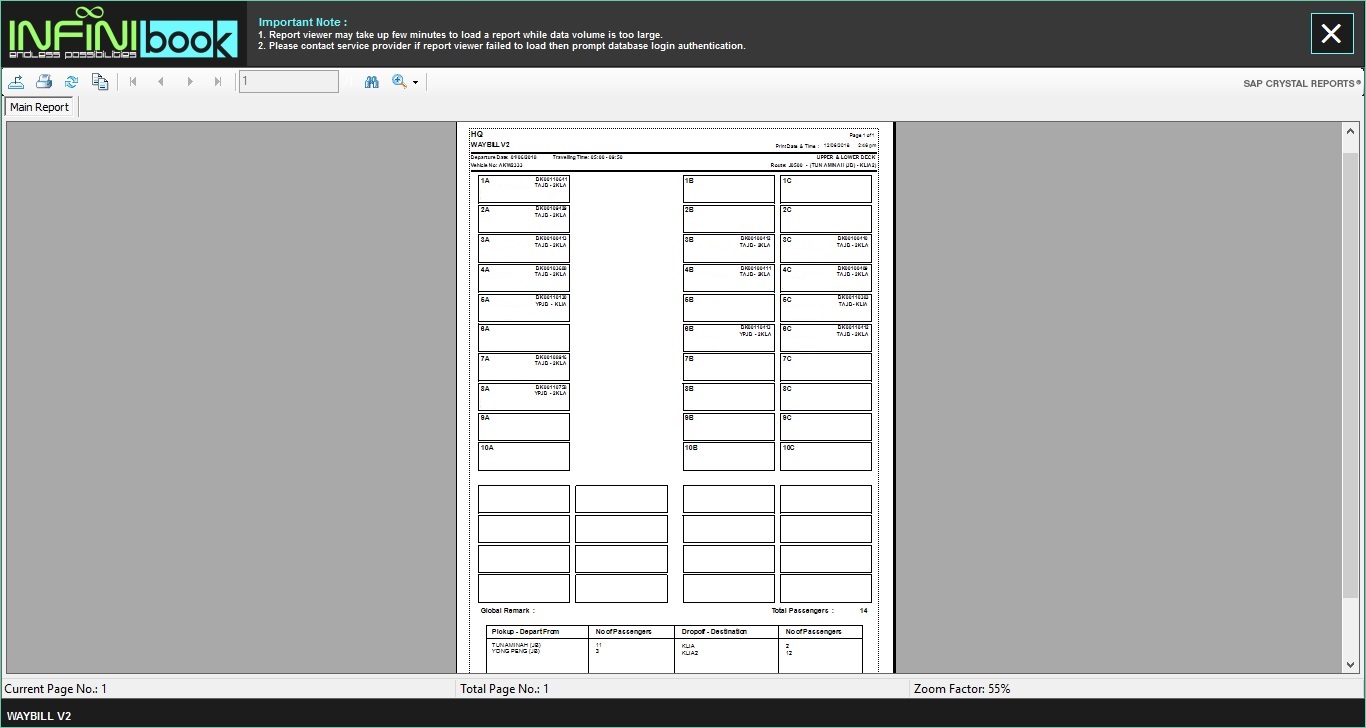
Task: Click seat box 6A in the report
Action: (x=524, y=337)
